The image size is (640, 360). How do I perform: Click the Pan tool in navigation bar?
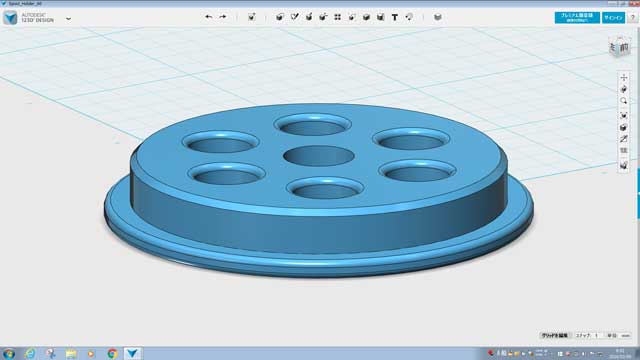pyautogui.click(x=624, y=78)
